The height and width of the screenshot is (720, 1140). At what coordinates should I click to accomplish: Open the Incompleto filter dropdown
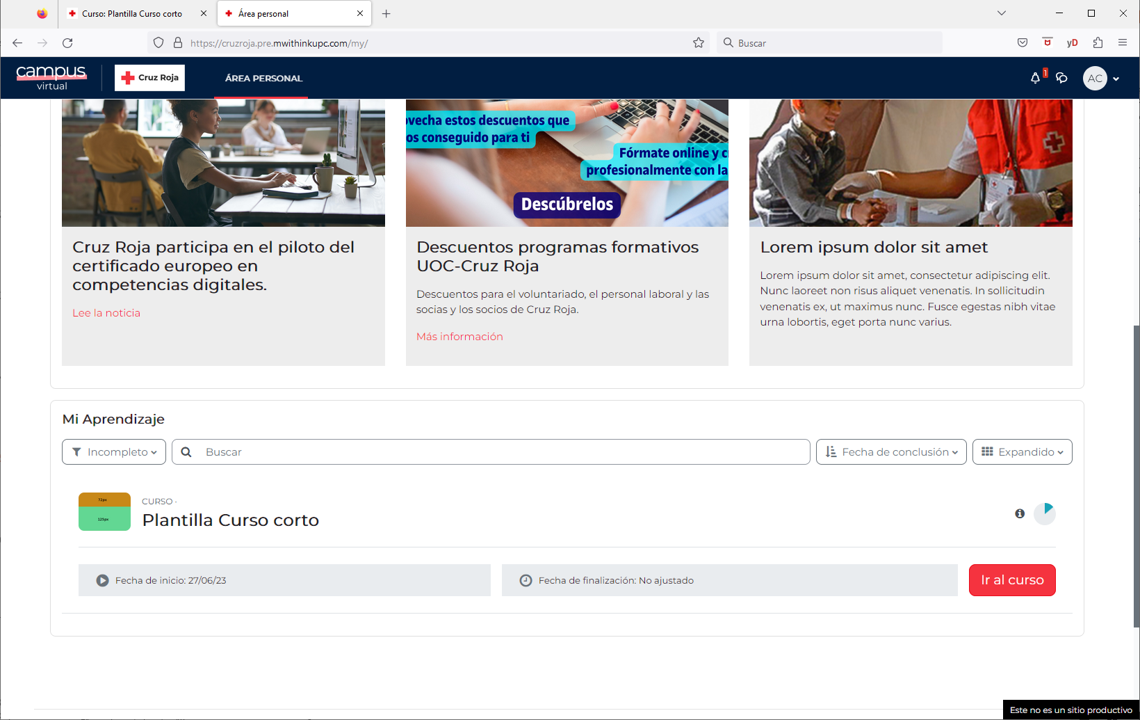tap(113, 451)
